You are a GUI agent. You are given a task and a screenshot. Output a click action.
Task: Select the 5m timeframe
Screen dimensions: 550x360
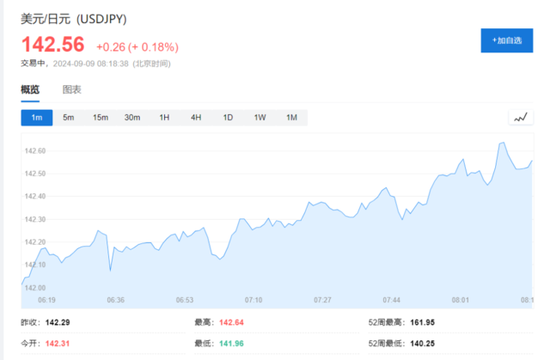point(68,118)
